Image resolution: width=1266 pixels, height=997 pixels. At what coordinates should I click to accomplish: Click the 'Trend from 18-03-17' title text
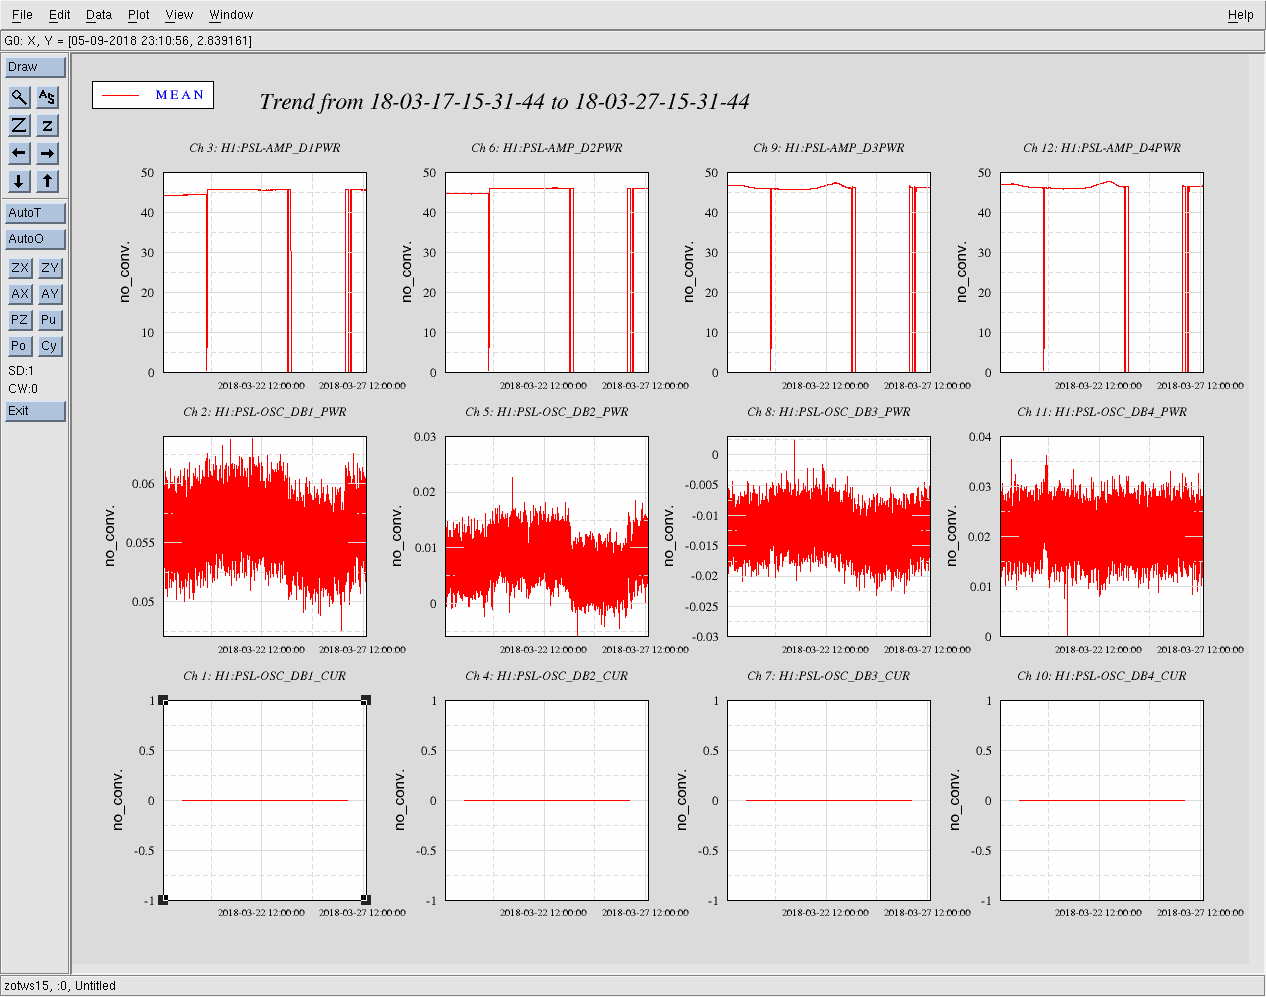coord(504,102)
